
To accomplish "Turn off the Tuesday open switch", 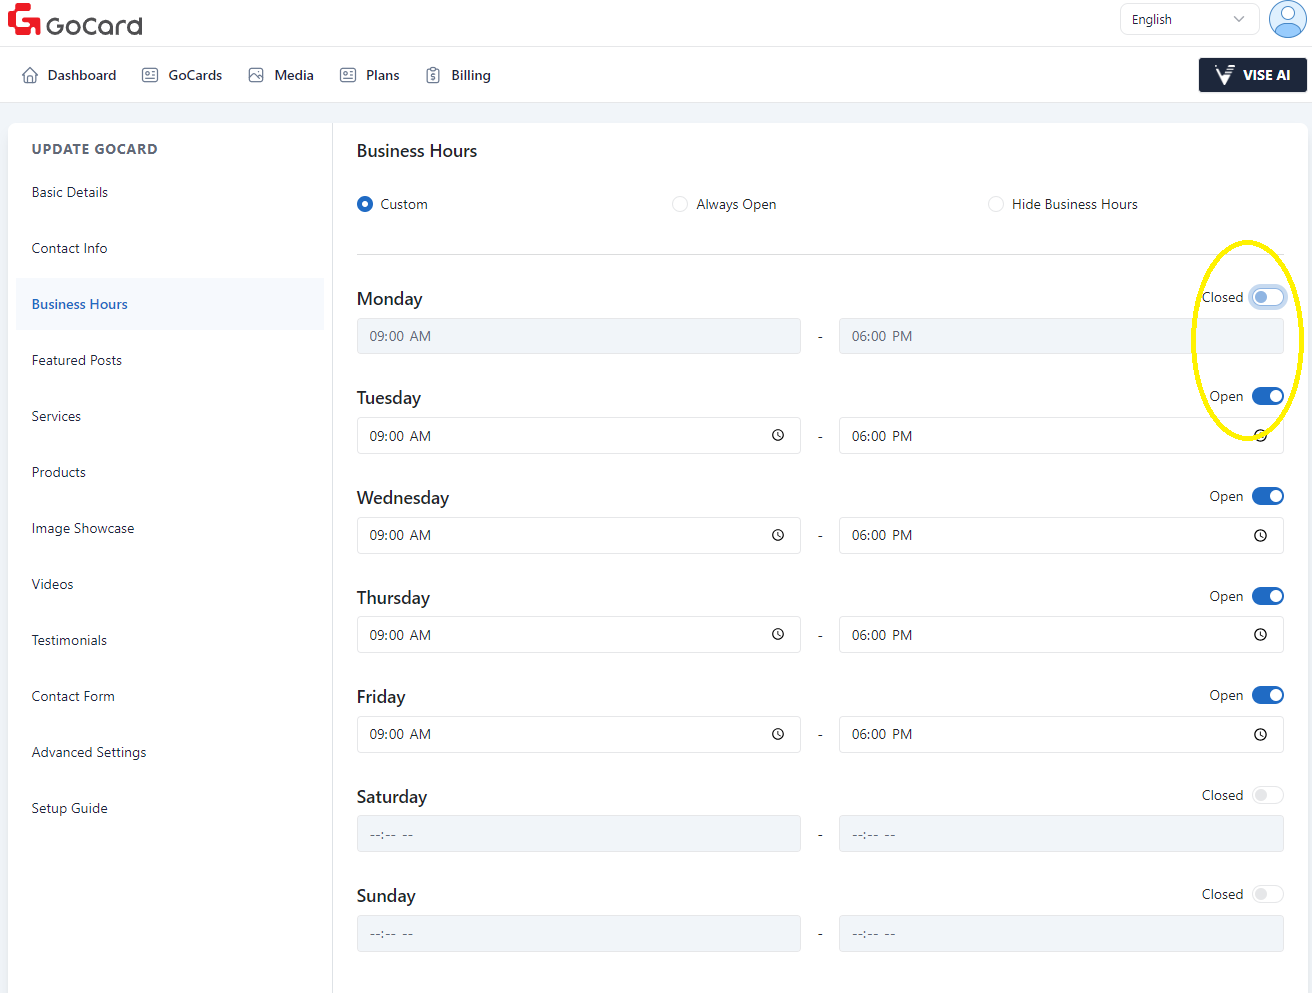I will pyautogui.click(x=1267, y=396).
